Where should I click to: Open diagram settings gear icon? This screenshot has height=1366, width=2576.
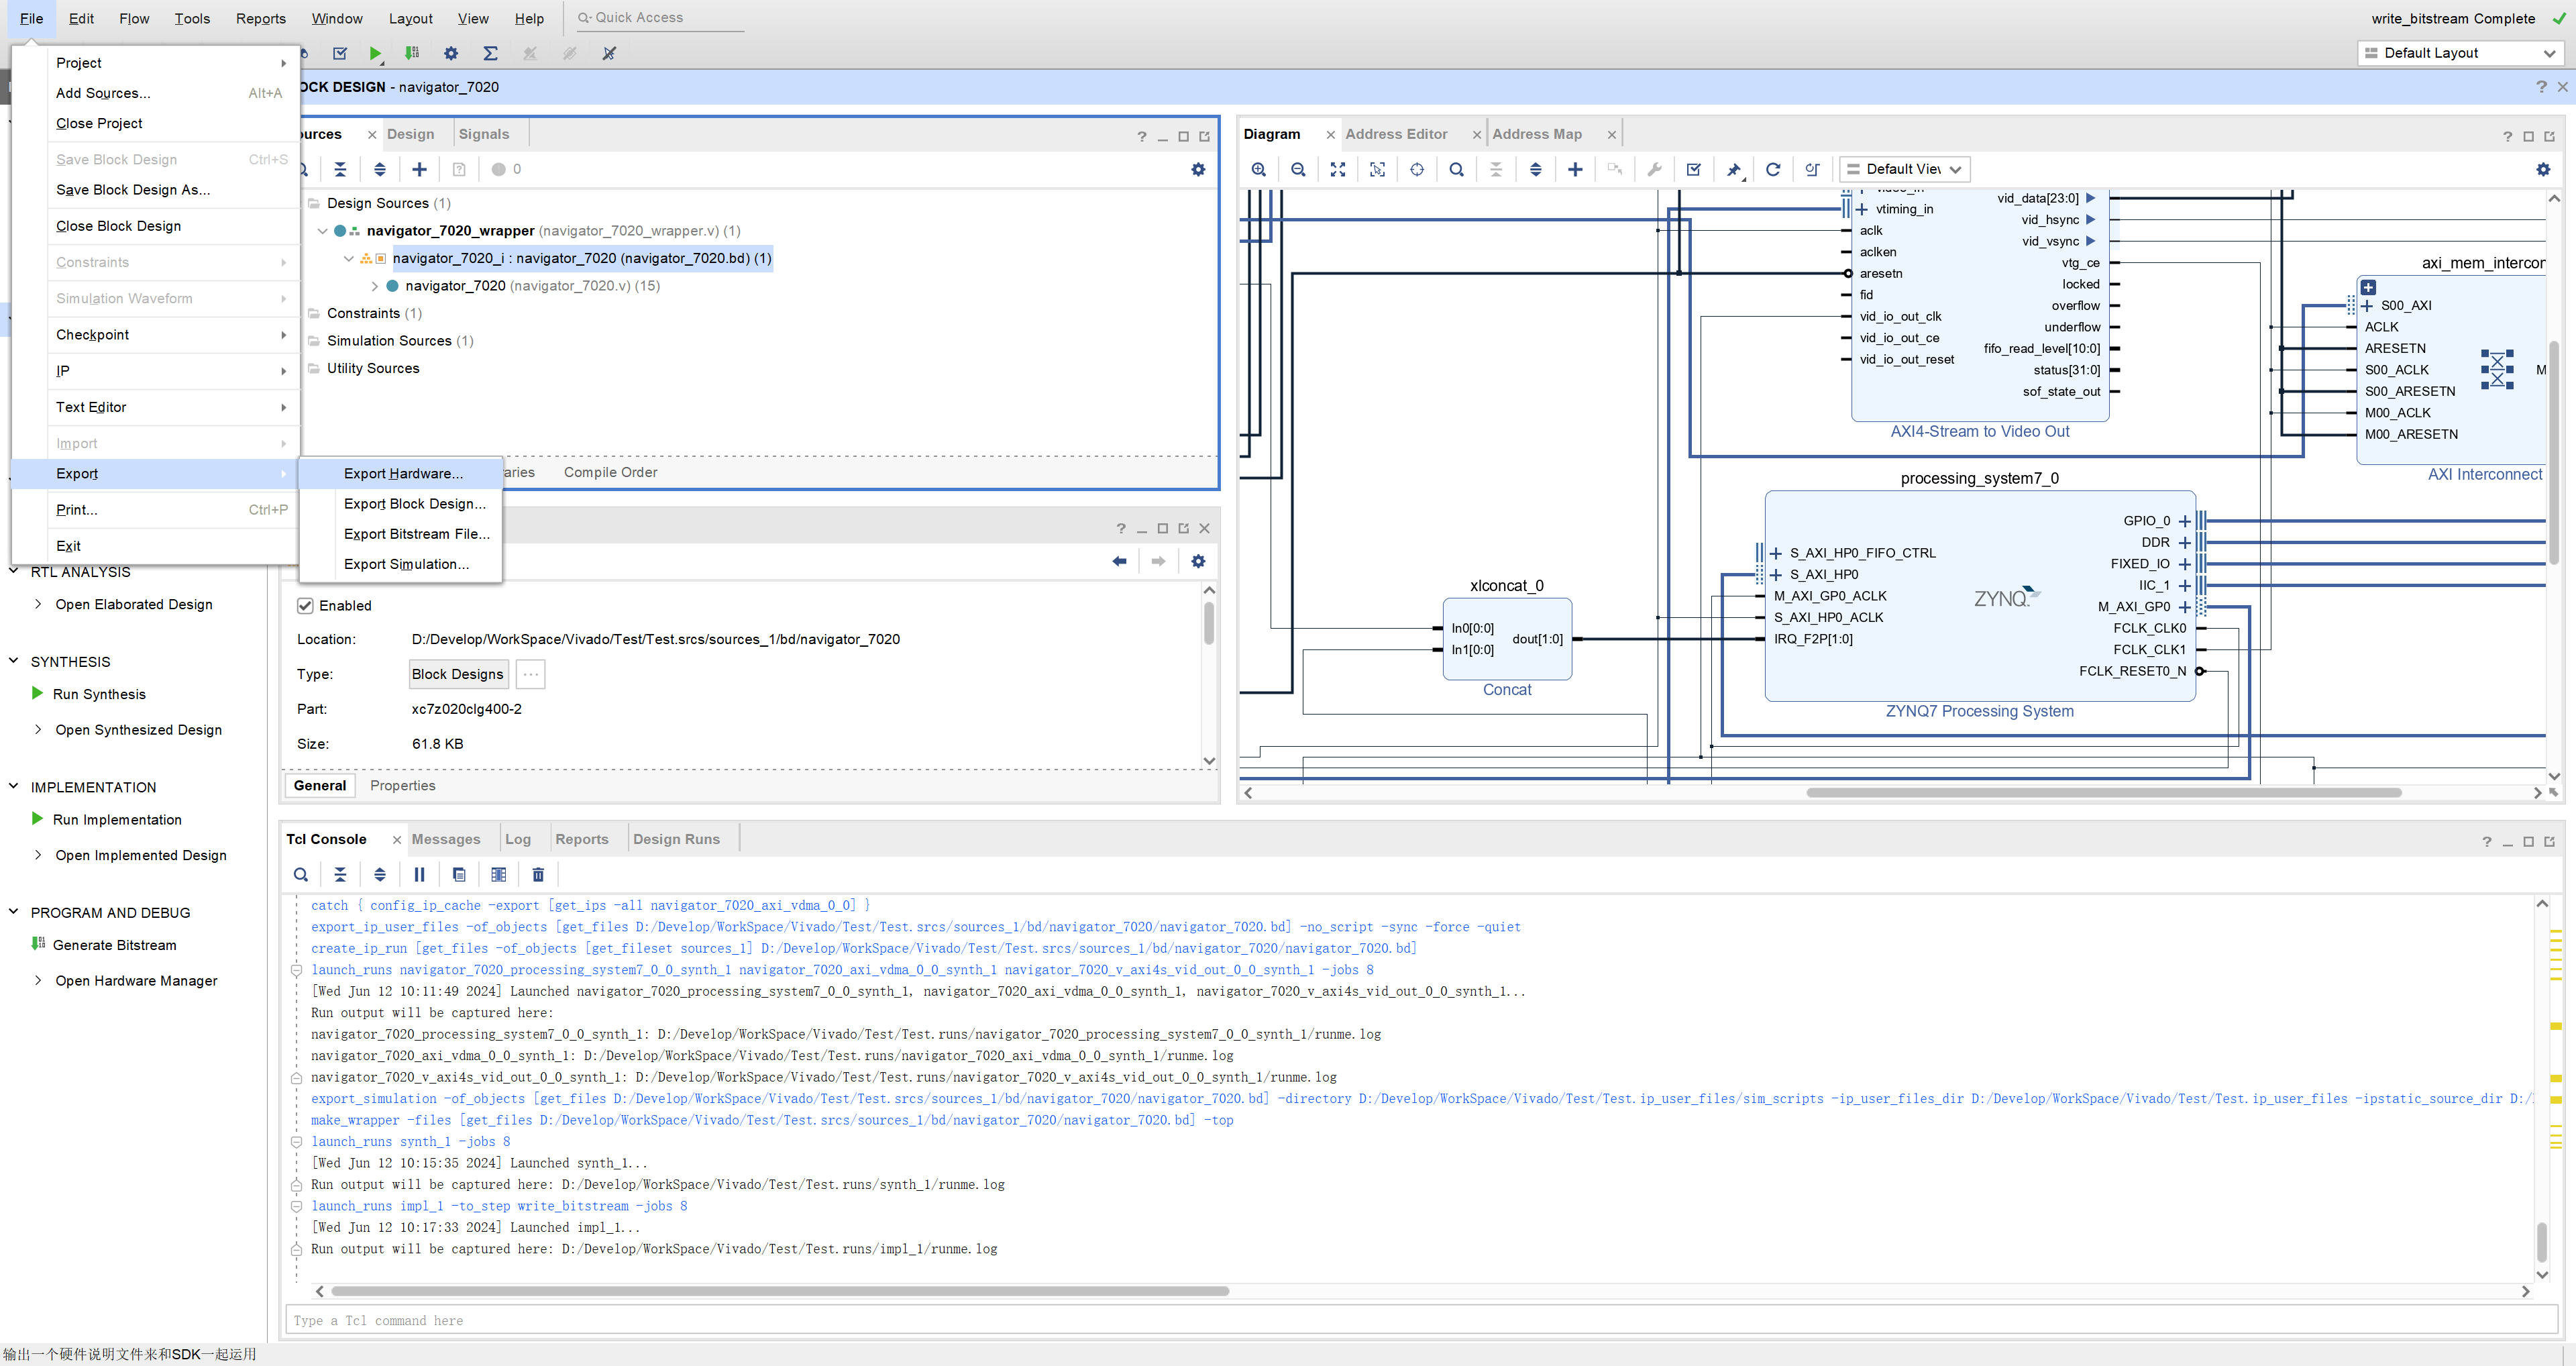[2543, 169]
